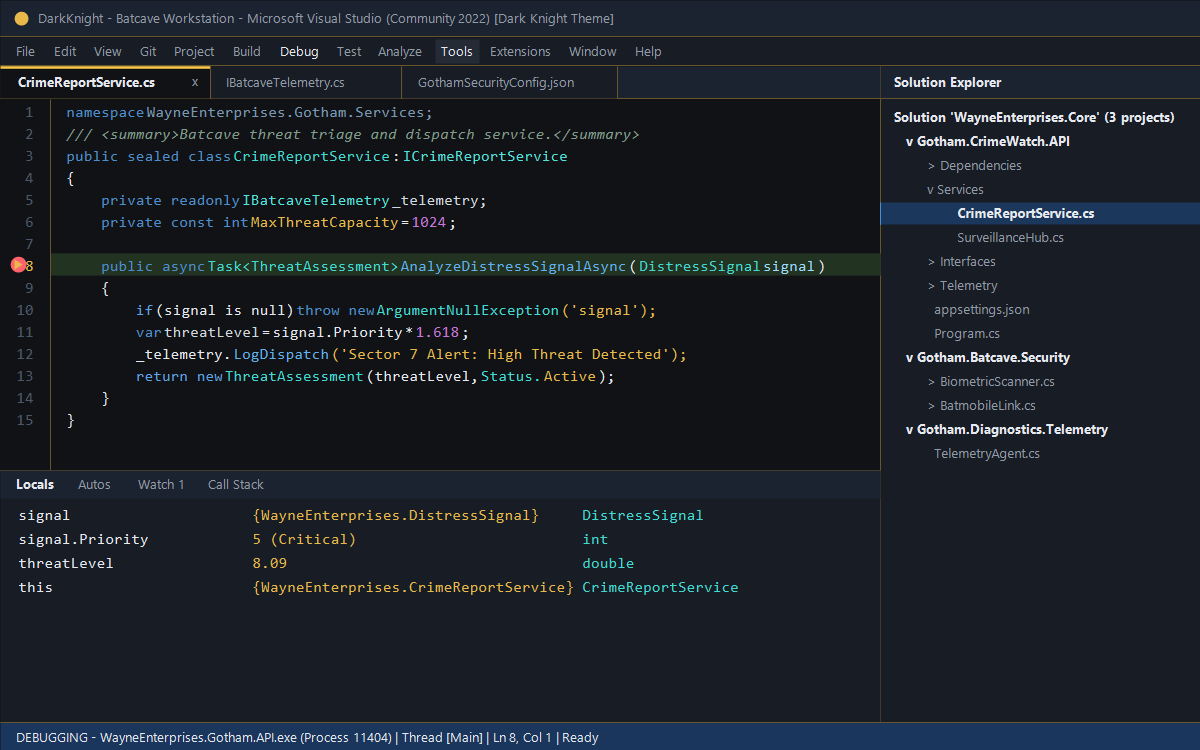
Task: Click line number 12 in the gutter
Action: click(x=25, y=354)
